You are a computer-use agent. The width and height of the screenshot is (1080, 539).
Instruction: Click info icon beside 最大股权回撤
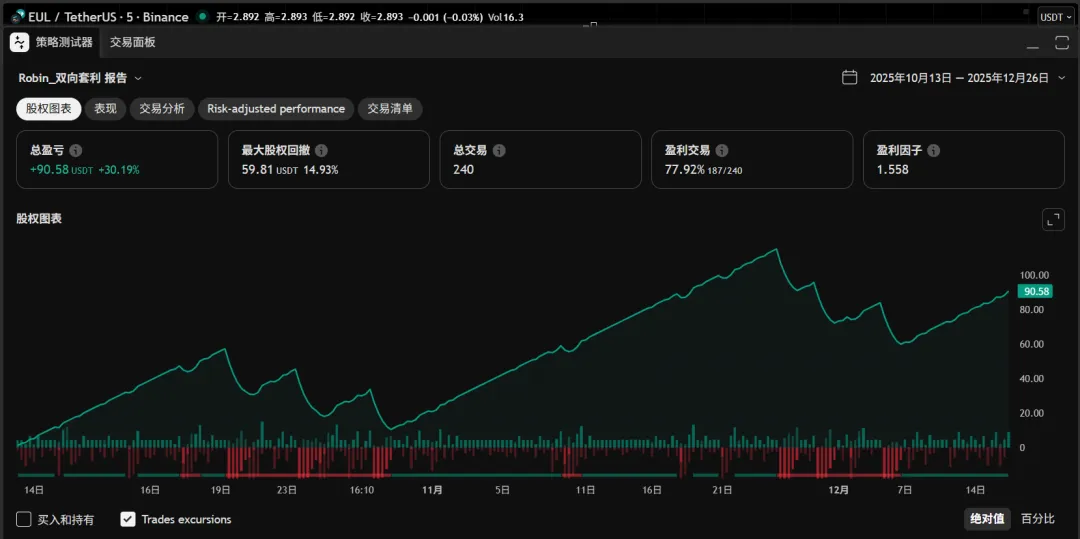tap(321, 150)
